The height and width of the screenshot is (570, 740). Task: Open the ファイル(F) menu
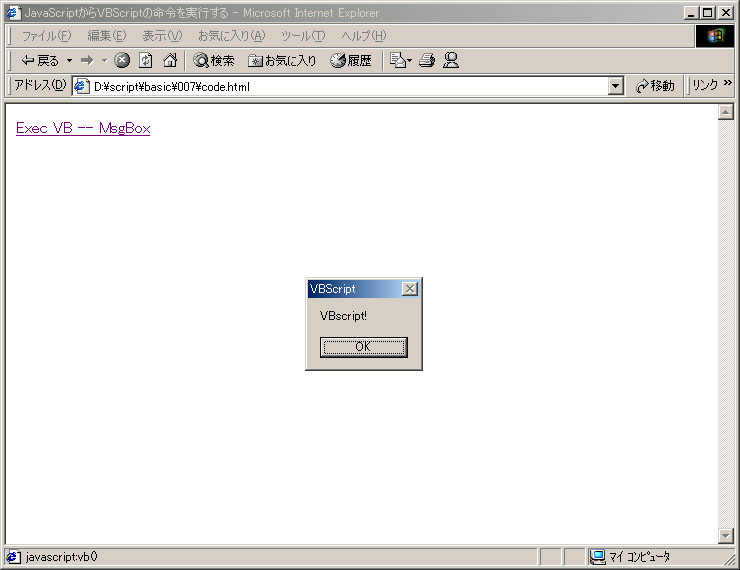coord(46,35)
